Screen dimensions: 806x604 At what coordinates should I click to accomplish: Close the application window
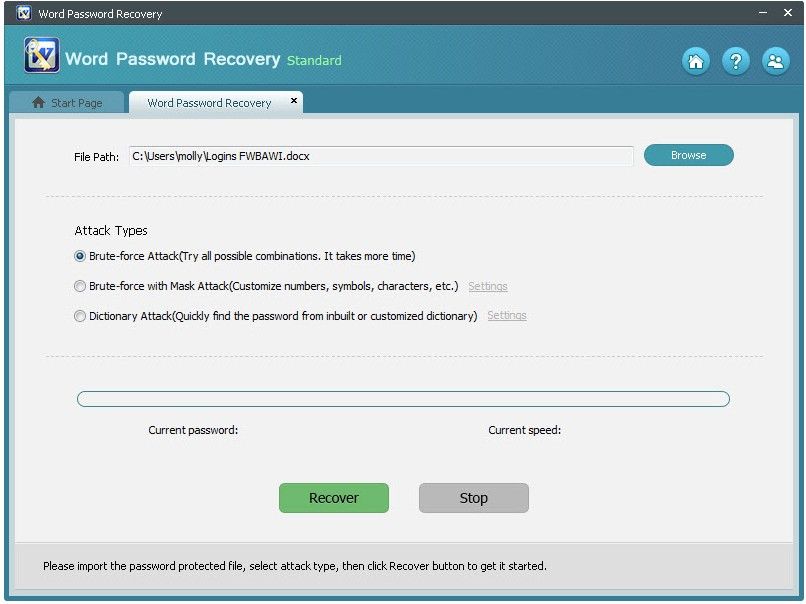click(787, 12)
